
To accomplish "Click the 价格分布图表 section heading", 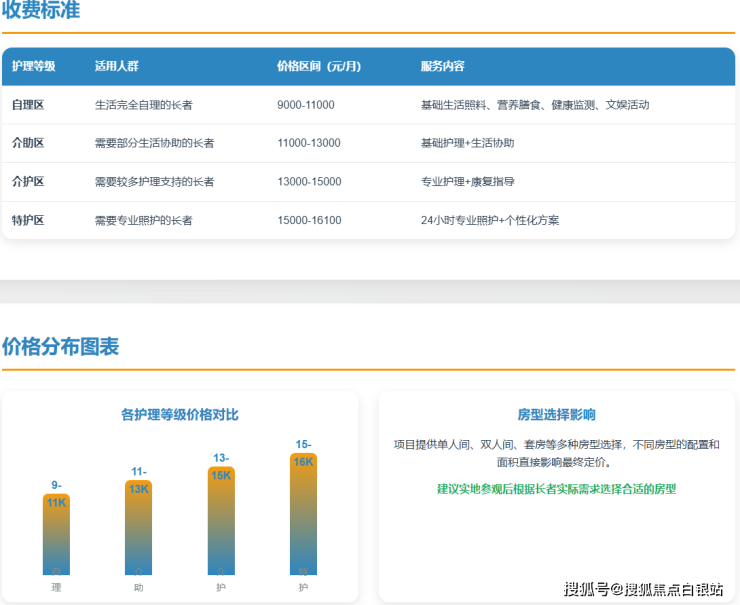I will 60,347.
